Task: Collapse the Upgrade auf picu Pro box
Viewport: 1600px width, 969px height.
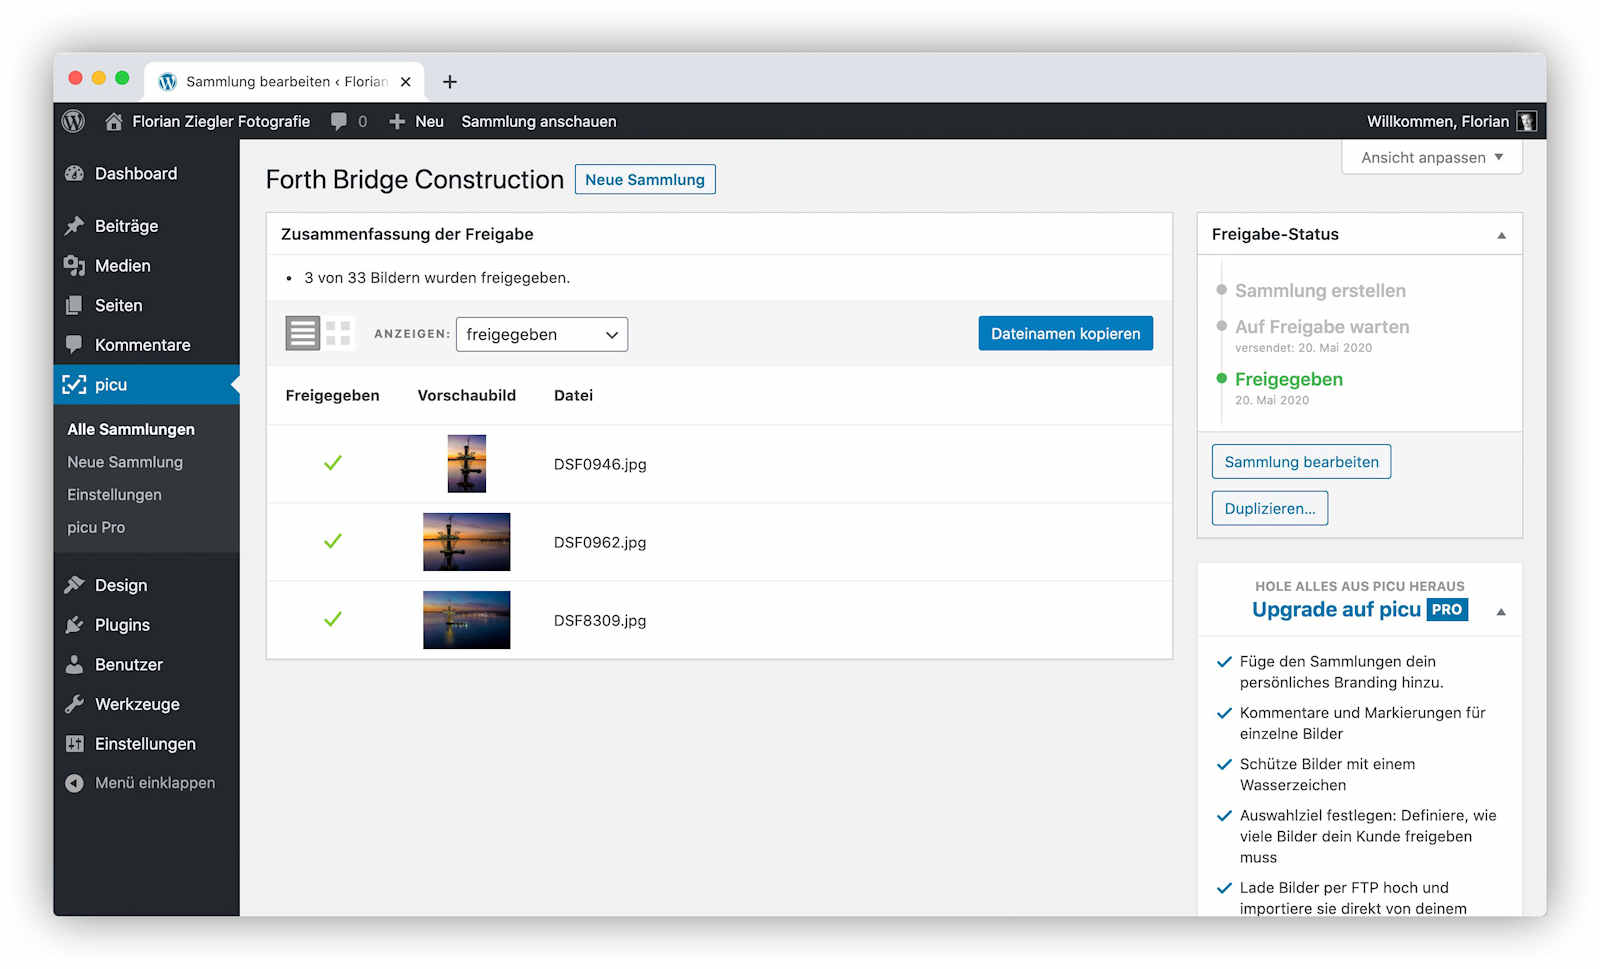Action: coord(1500,611)
